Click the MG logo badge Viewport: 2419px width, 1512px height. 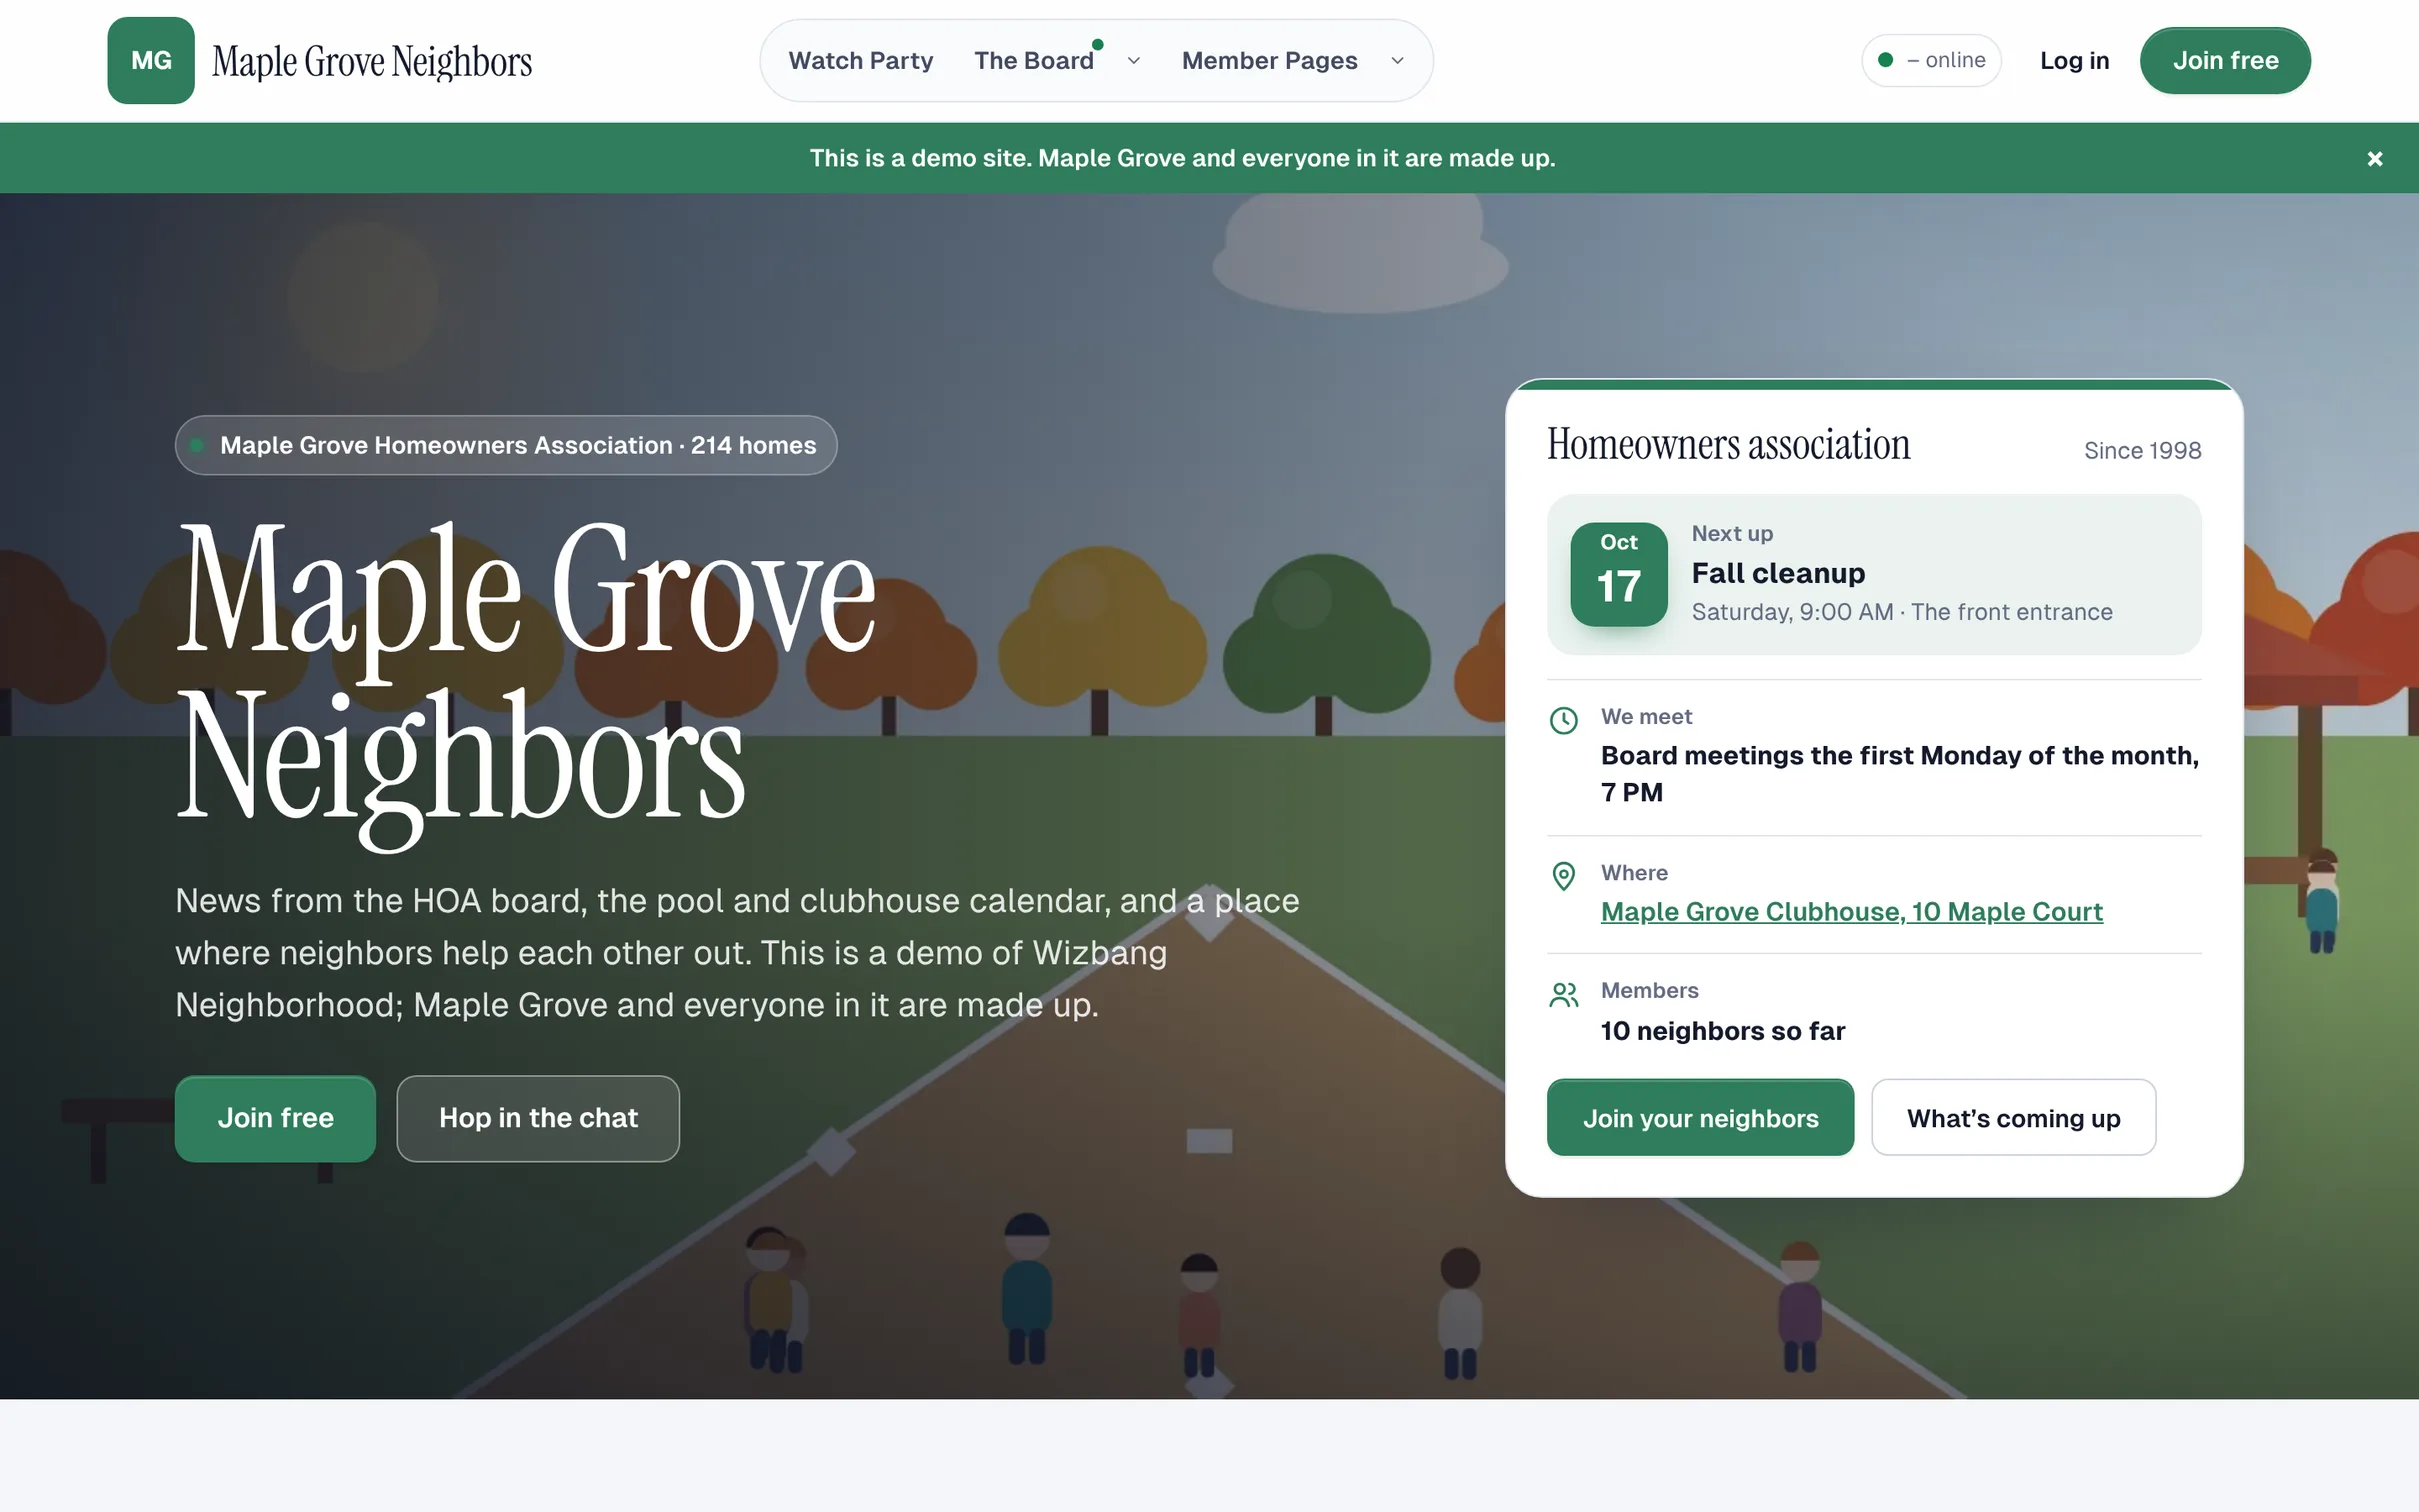pos(151,60)
